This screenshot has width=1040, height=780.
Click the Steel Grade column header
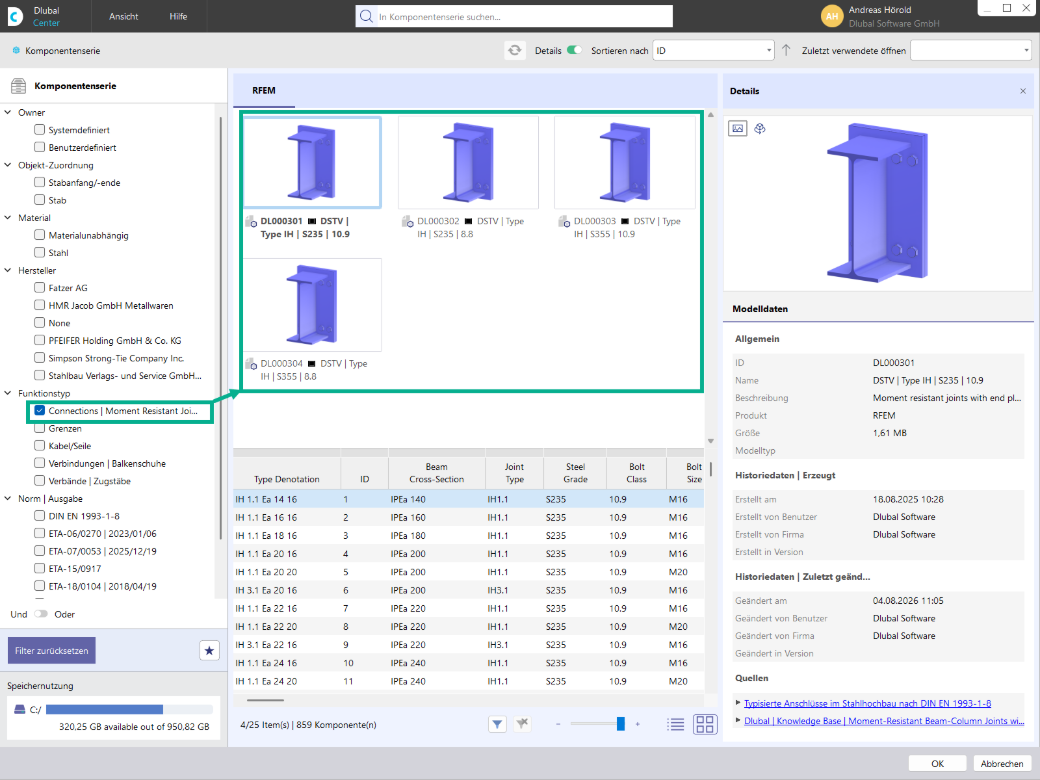pyautogui.click(x=576, y=473)
